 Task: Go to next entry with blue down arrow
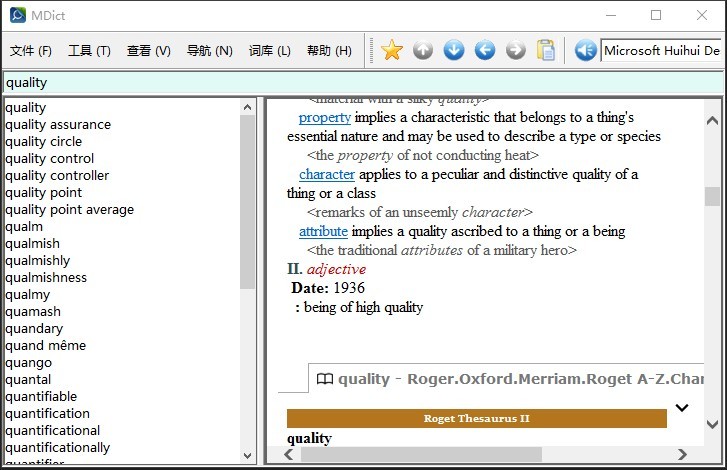454,50
